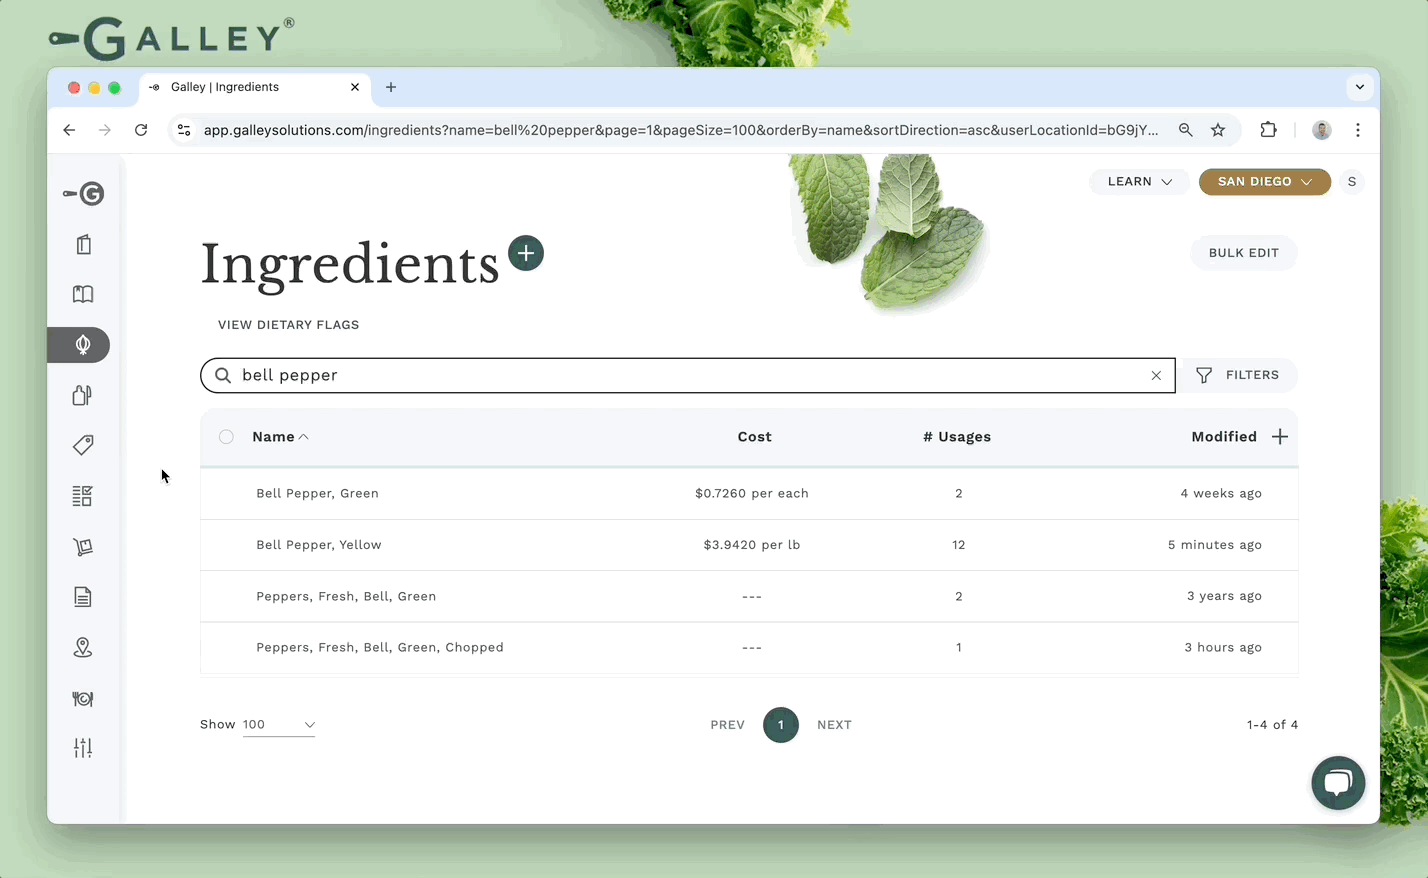Sort by the Name column header

(280, 437)
